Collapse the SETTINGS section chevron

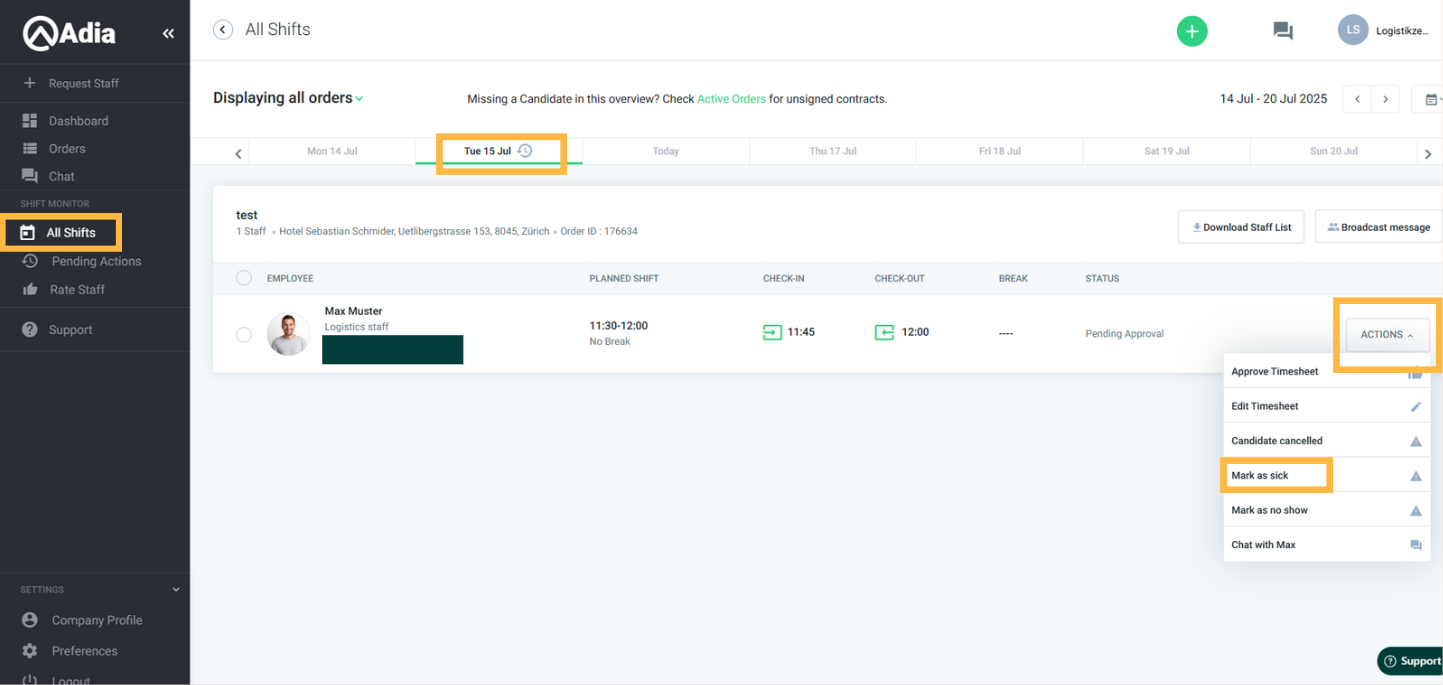[176, 590]
